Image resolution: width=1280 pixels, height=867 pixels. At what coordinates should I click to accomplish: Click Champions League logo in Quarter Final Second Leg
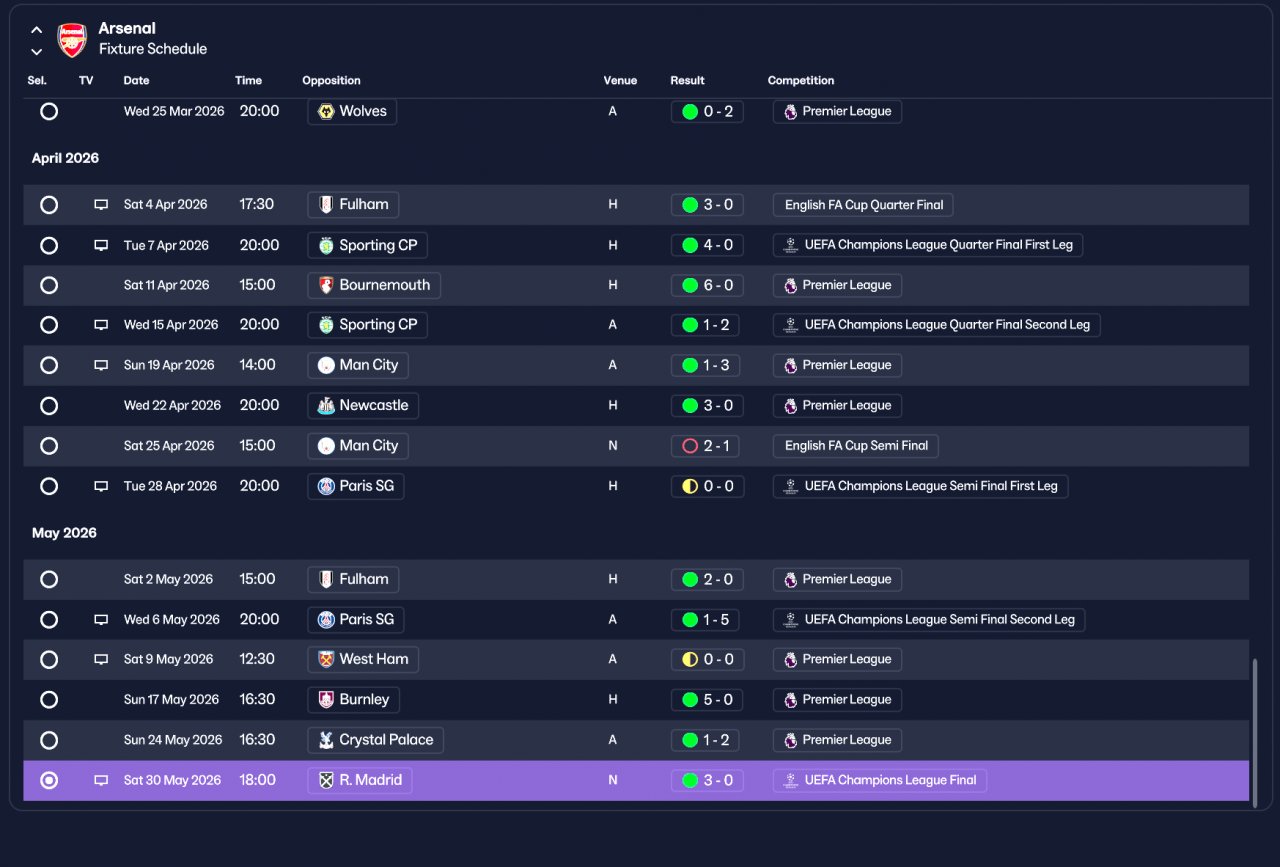click(x=791, y=325)
